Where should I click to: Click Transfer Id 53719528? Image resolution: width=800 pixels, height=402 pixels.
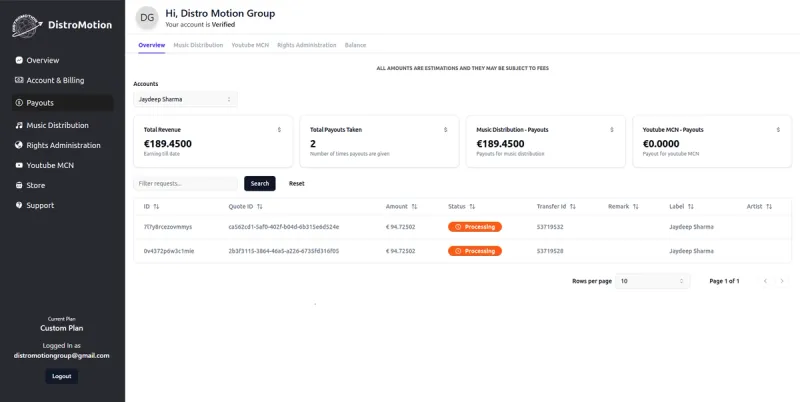(550, 251)
